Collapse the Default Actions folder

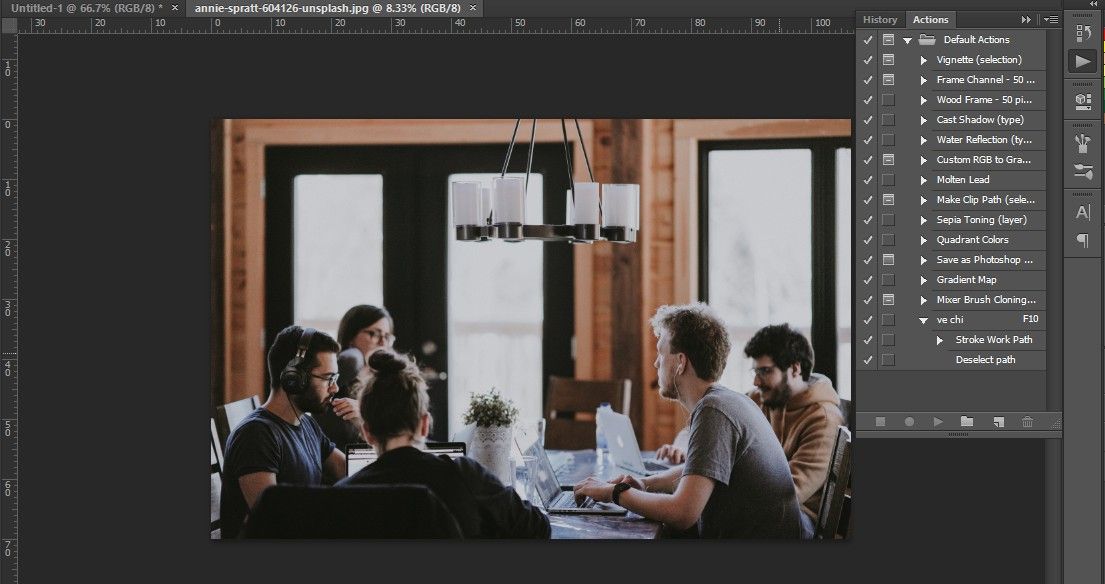907,40
